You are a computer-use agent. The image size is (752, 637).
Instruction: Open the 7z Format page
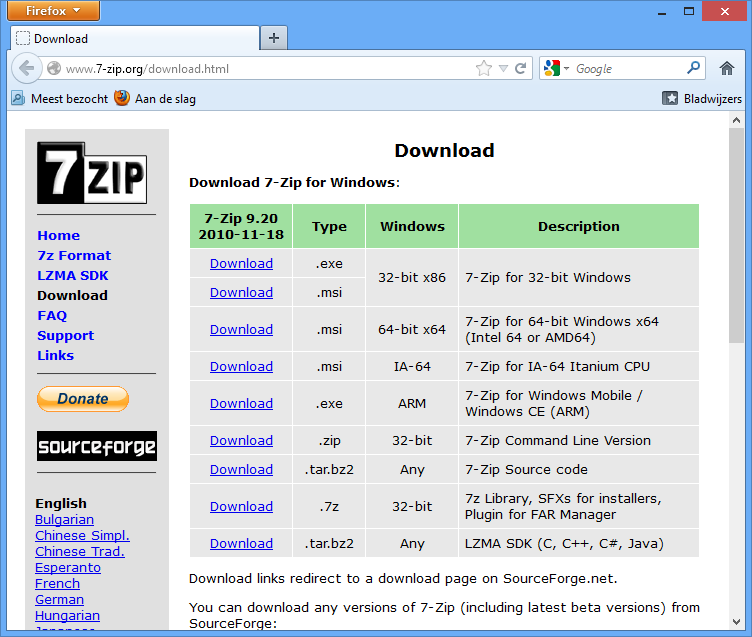click(74, 256)
